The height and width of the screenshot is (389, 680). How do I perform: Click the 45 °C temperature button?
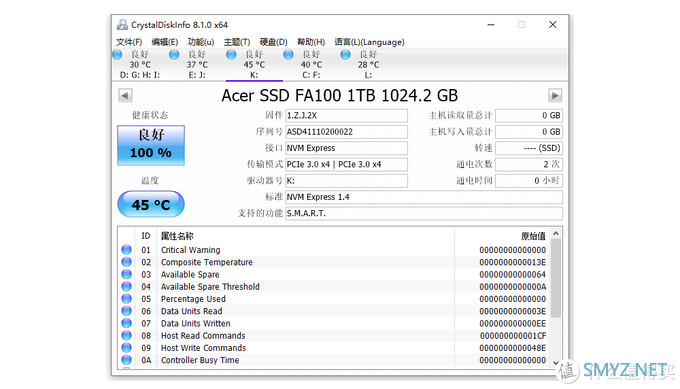pyautogui.click(x=151, y=204)
